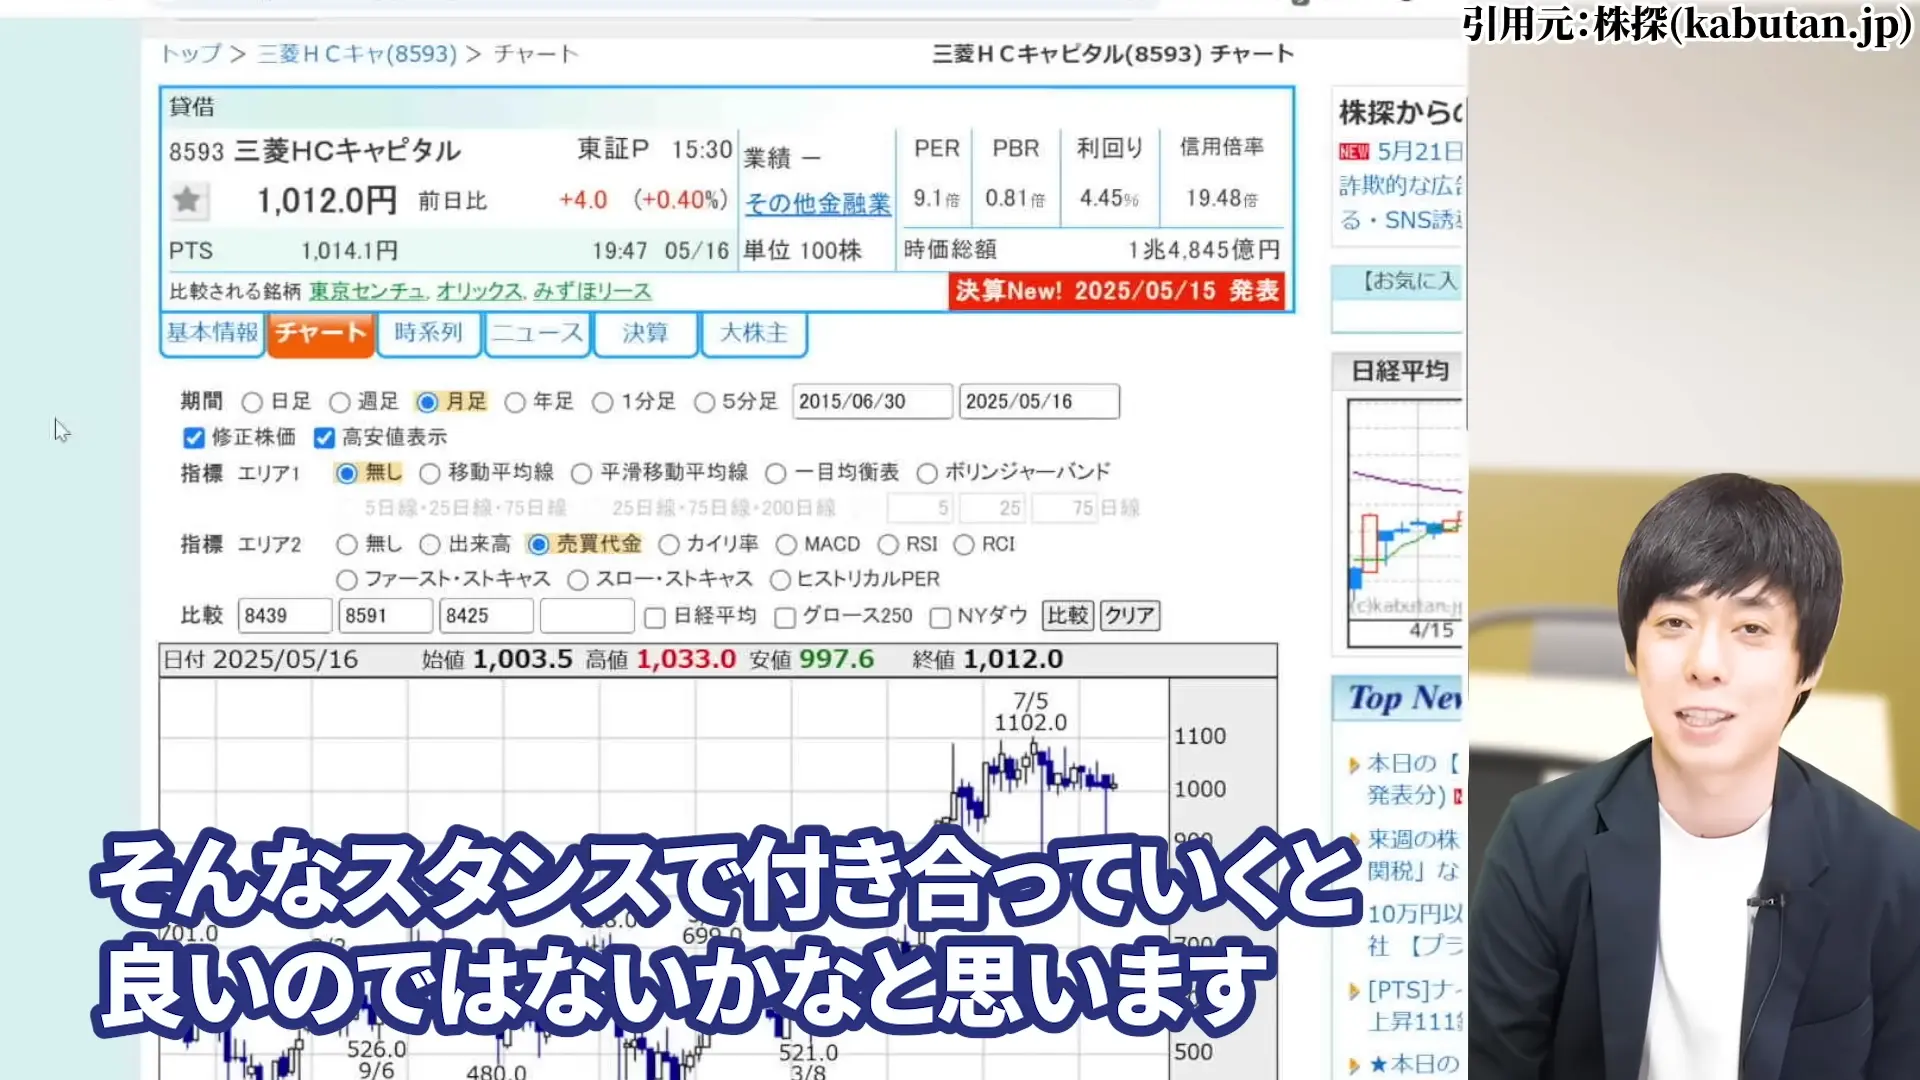The width and height of the screenshot is (1920, 1080).
Task: Select the 平滑移動平均線 indicator
Action: [x=581, y=473]
